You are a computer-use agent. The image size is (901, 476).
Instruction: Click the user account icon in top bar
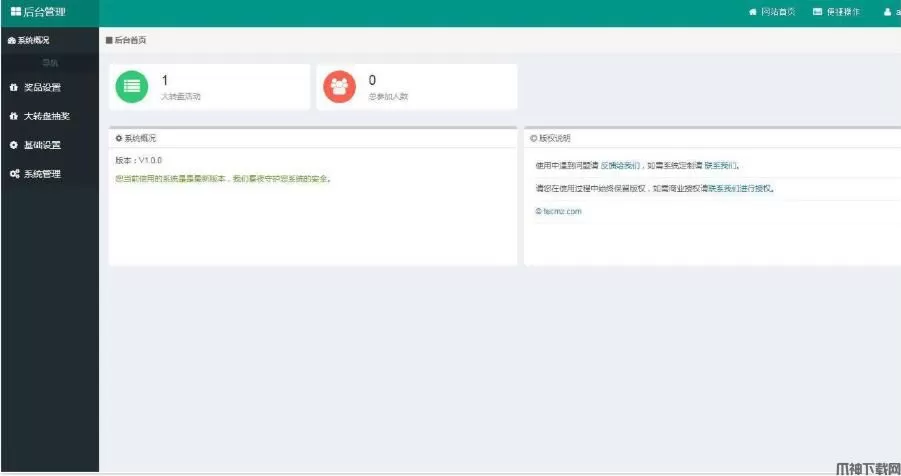click(x=887, y=11)
